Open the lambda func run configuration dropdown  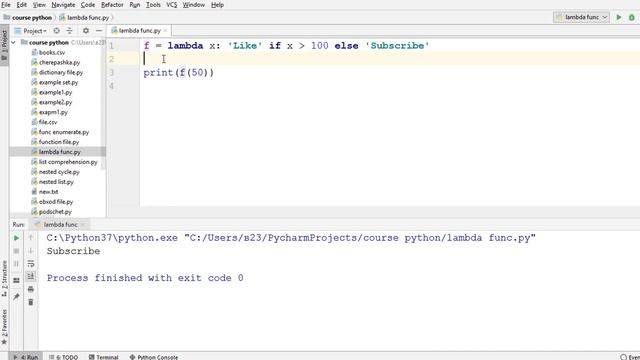(x=582, y=17)
